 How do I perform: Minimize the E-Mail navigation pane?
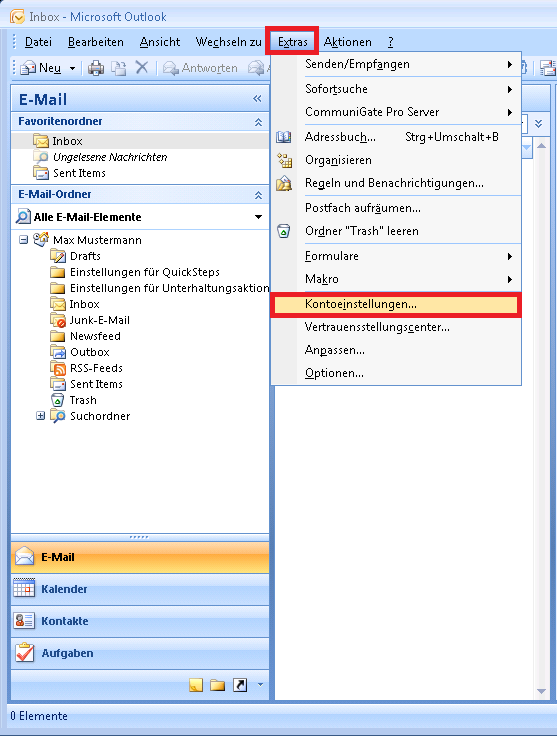point(257,99)
